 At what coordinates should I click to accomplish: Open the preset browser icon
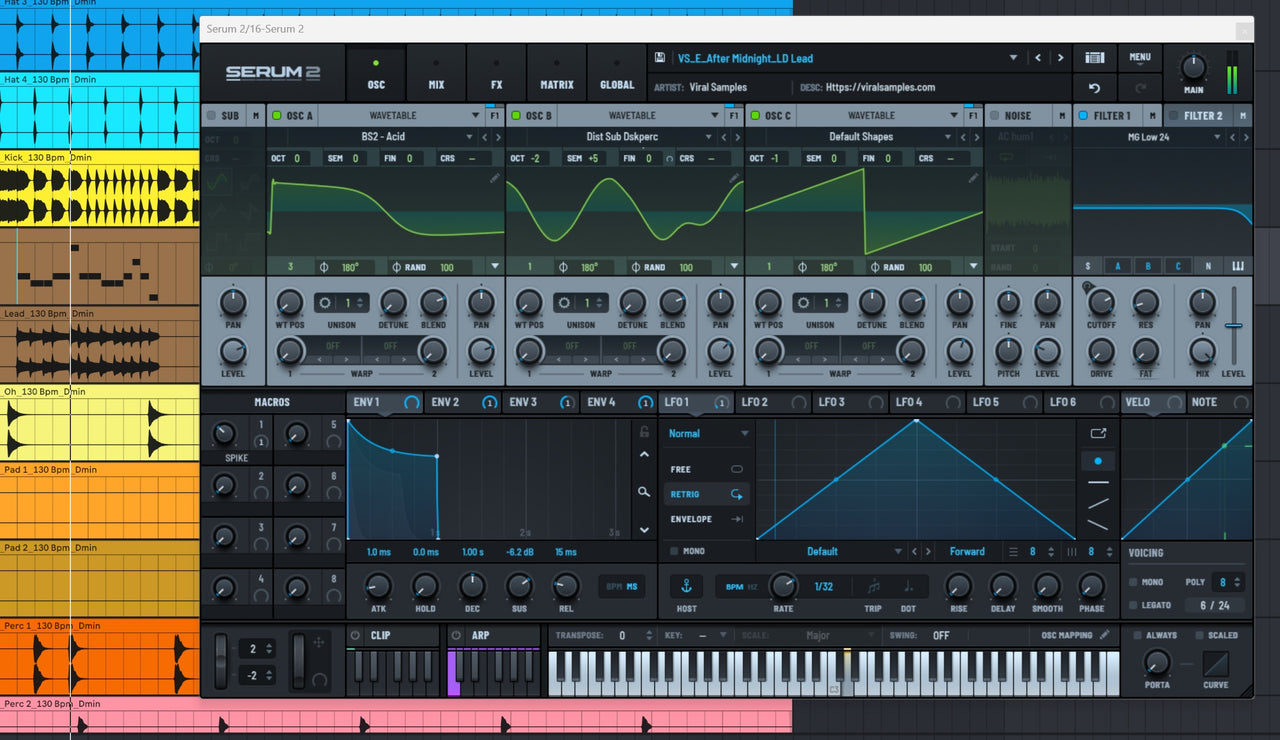click(x=1095, y=58)
